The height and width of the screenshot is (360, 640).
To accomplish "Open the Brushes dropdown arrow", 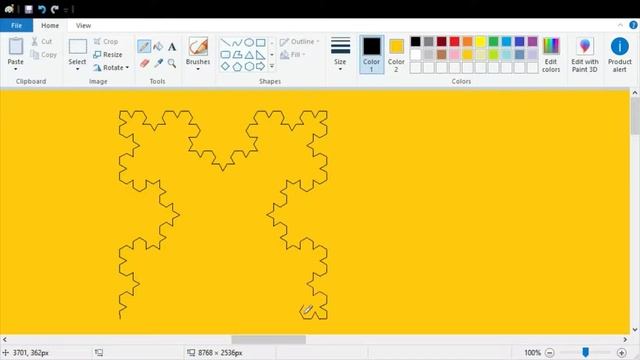I will (x=198, y=69).
